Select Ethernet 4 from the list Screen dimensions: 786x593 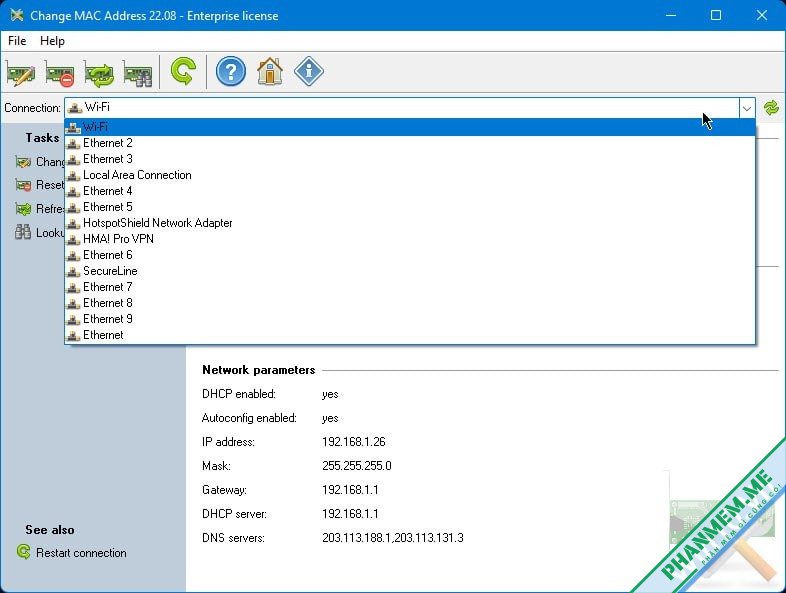pos(410,191)
